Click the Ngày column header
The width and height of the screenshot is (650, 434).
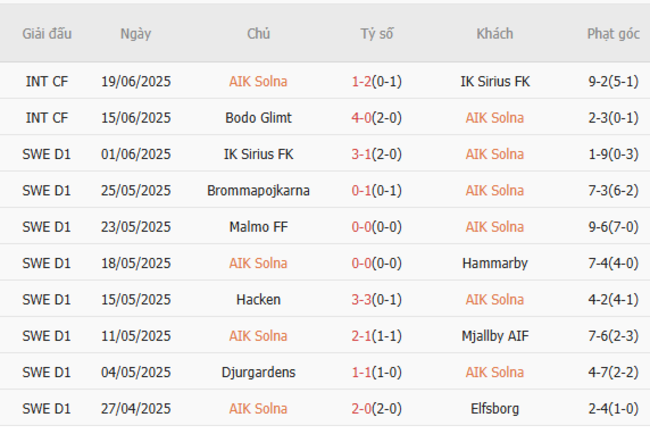pos(135,34)
